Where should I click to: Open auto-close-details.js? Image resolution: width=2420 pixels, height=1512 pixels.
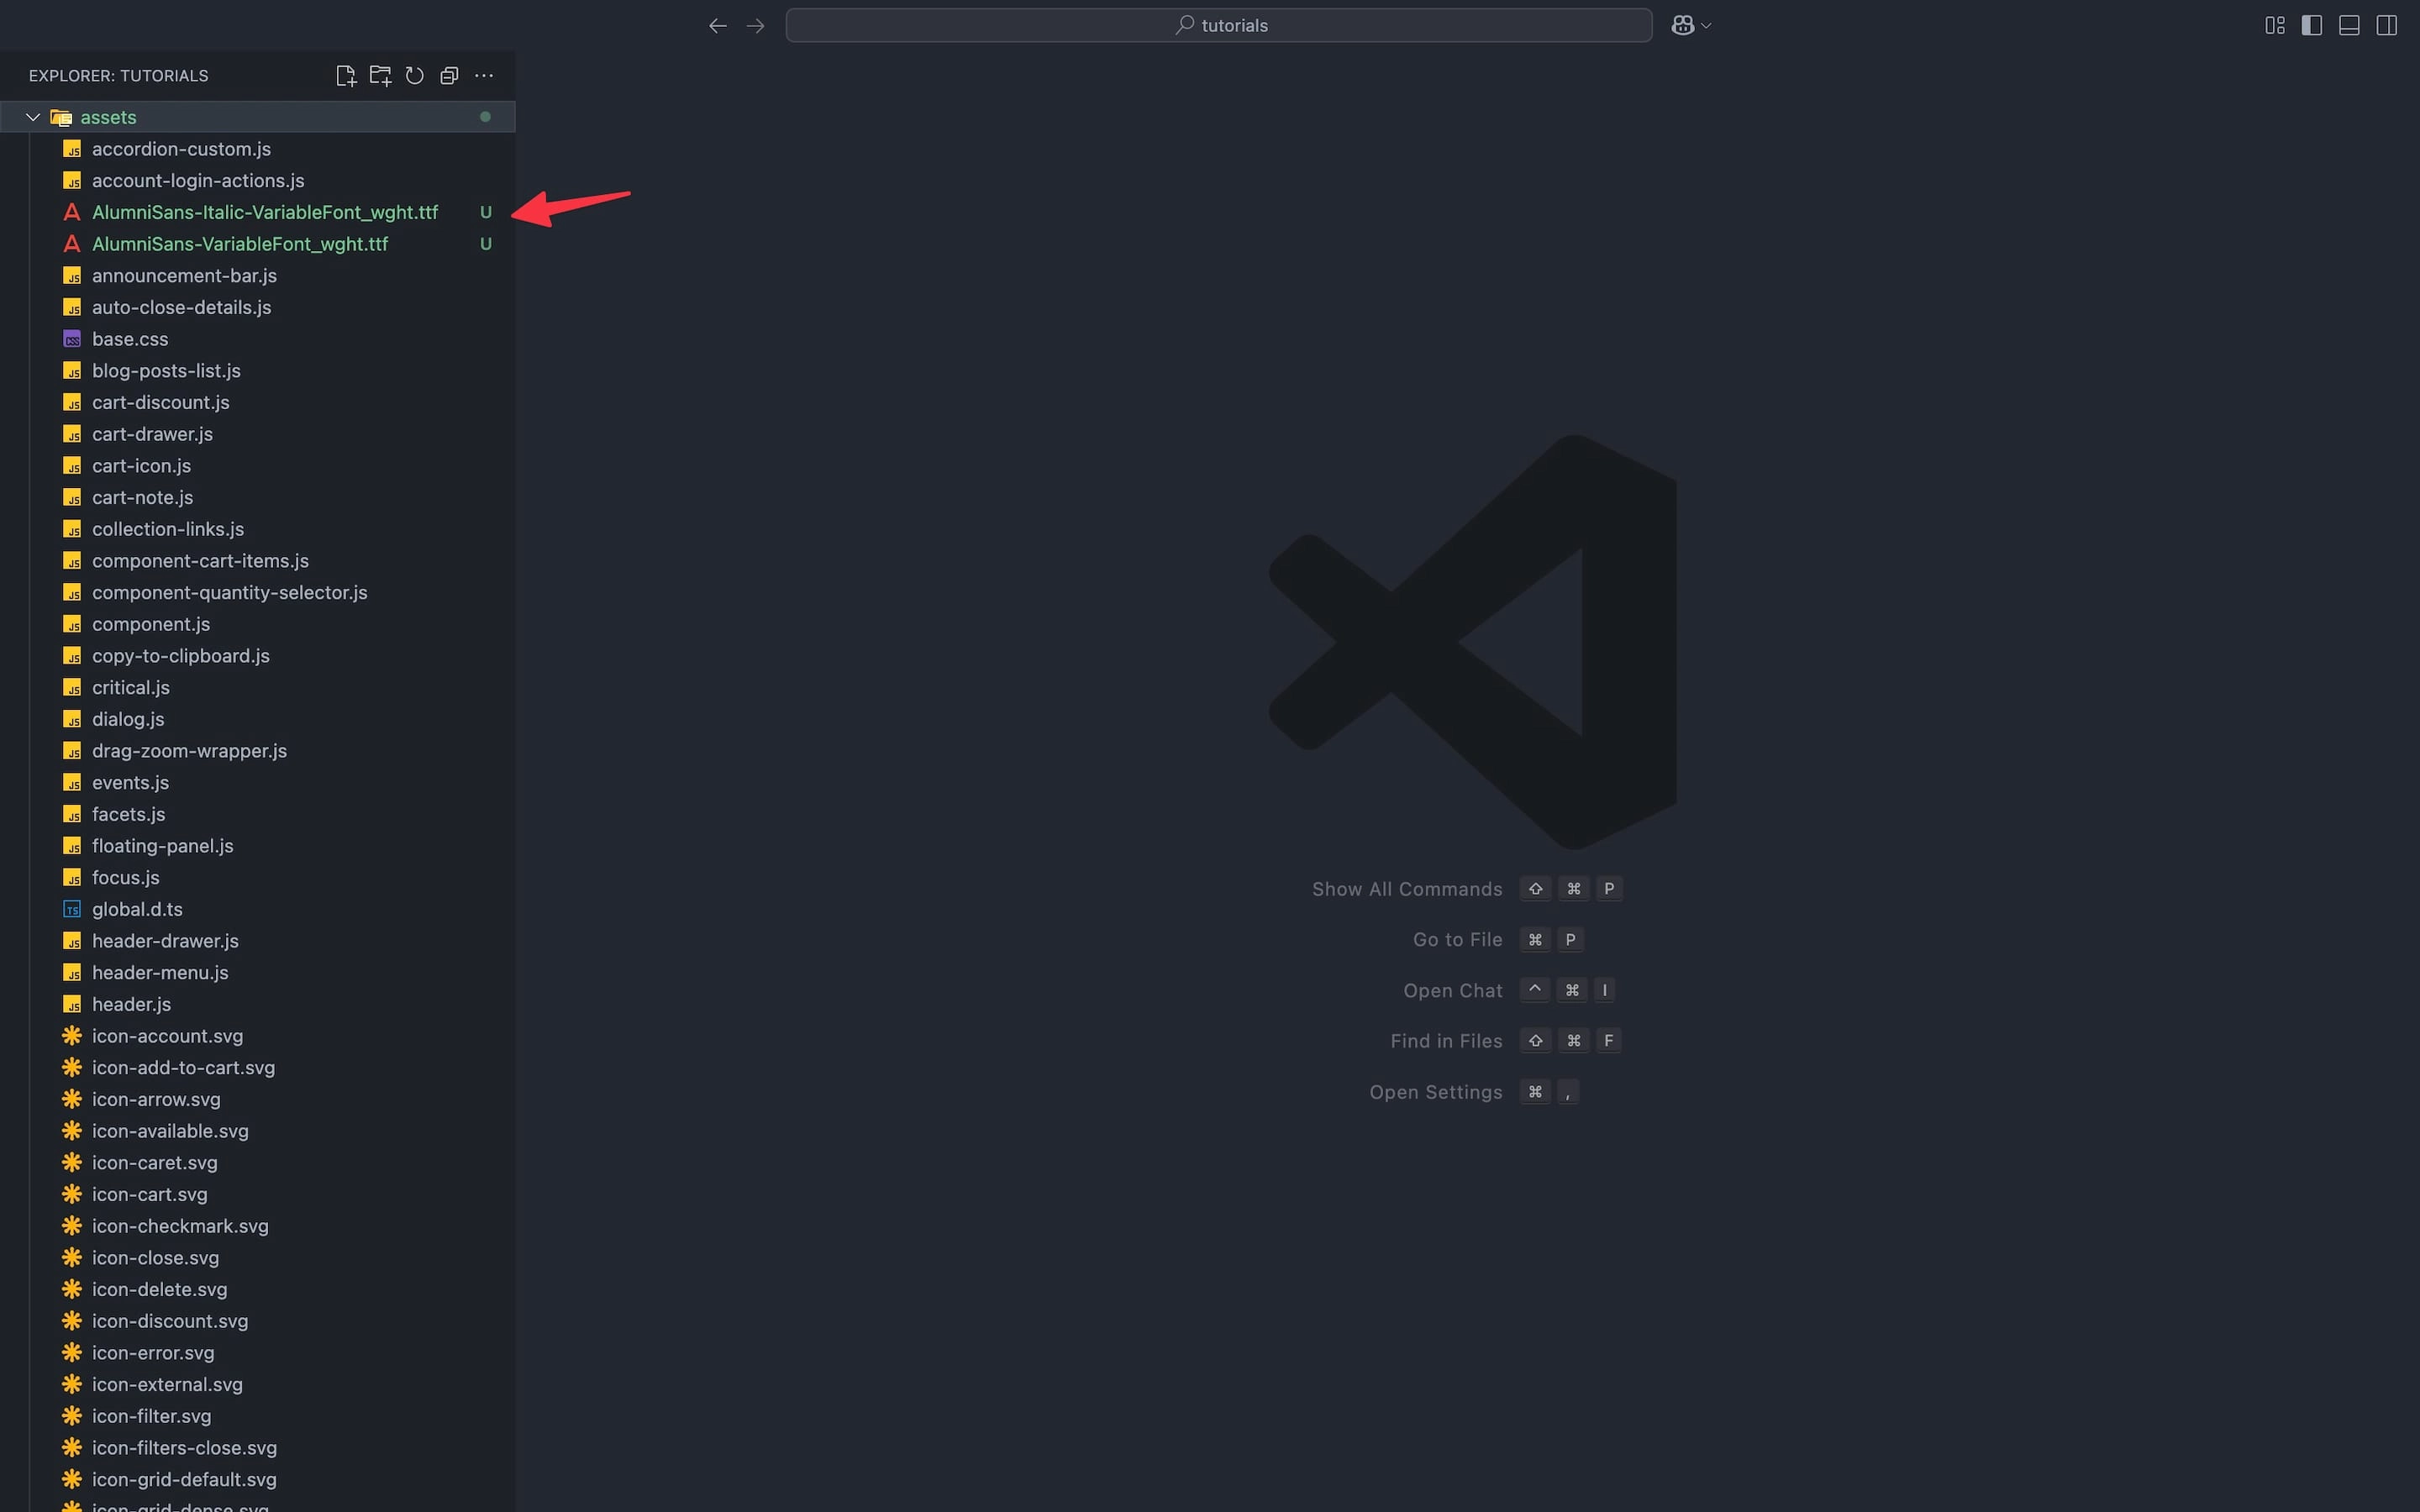(x=258, y=307)
